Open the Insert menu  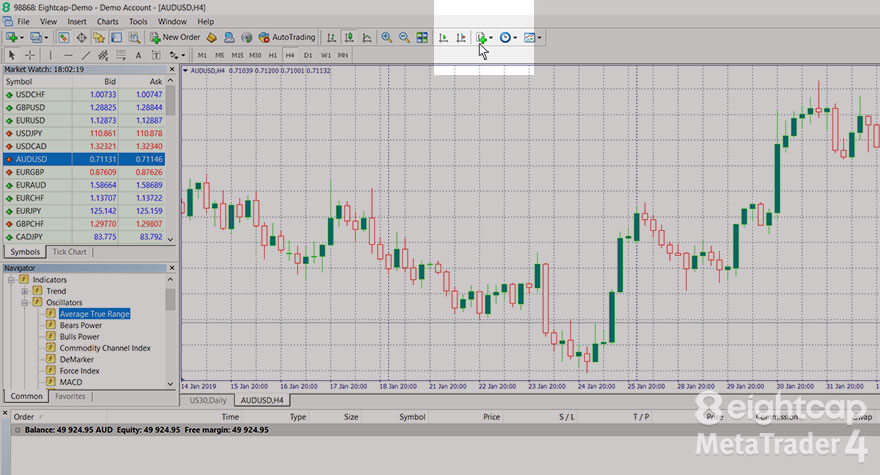pyautogui.click(x=77, y=21)
